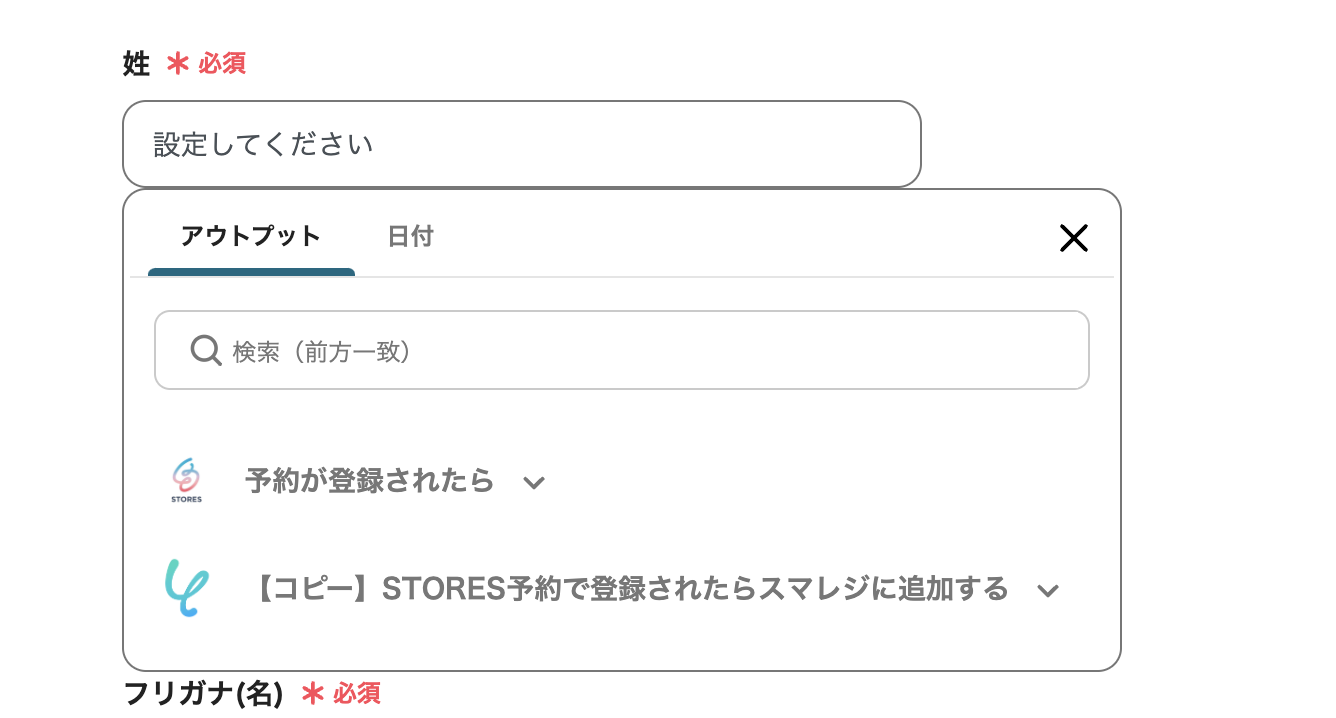Click the 姓 field label
The width and height of the screenshot is (1336, 718).
pyautogui.click(x=136, y=65)
